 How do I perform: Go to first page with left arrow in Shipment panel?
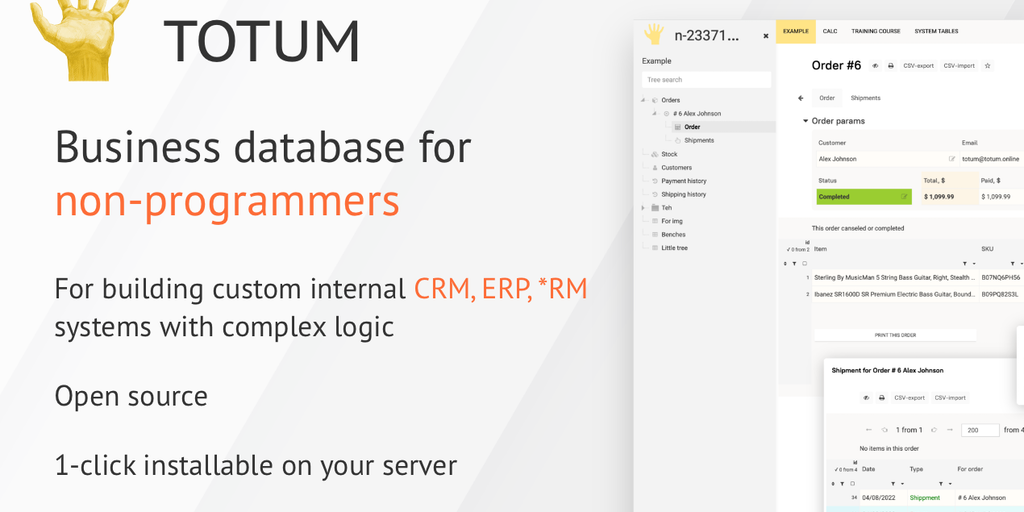point(869,430)
